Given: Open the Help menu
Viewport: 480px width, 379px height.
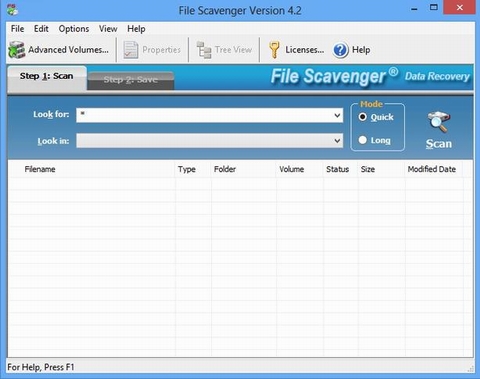Looking at the screenshot, I should 136,29.
